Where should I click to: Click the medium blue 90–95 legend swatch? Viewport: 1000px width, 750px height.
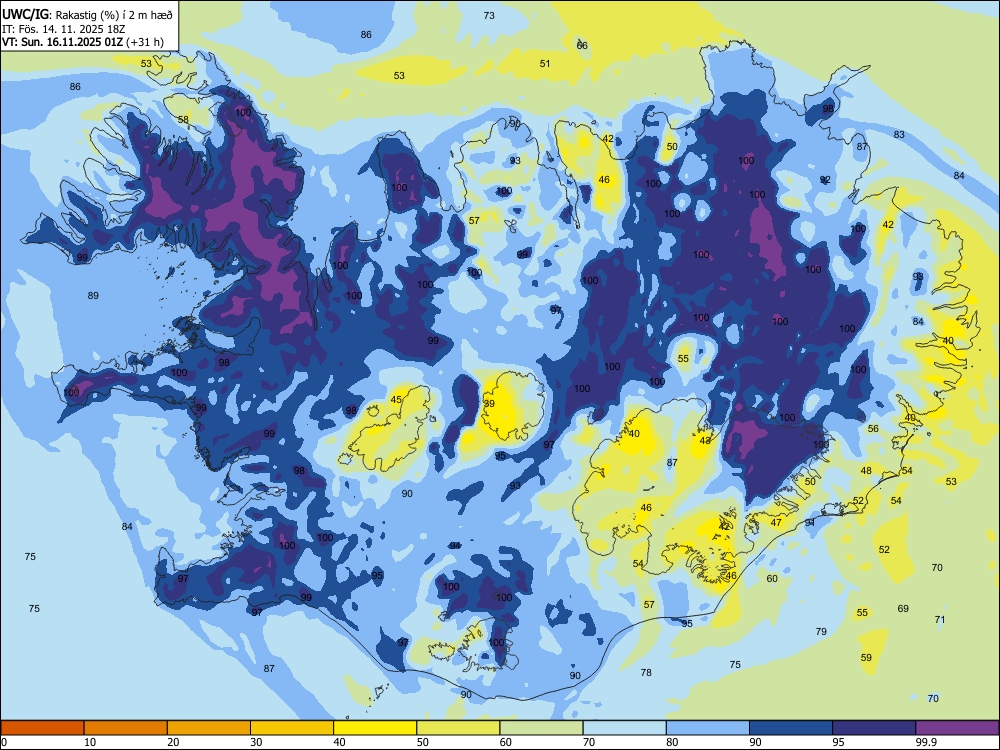tap(791, 728)
